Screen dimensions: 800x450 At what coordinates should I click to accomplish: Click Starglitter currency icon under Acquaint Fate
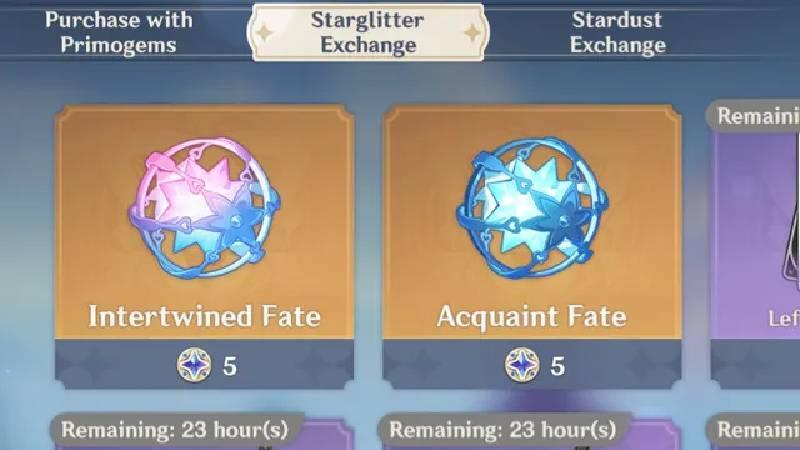click(x=522, y=365)
